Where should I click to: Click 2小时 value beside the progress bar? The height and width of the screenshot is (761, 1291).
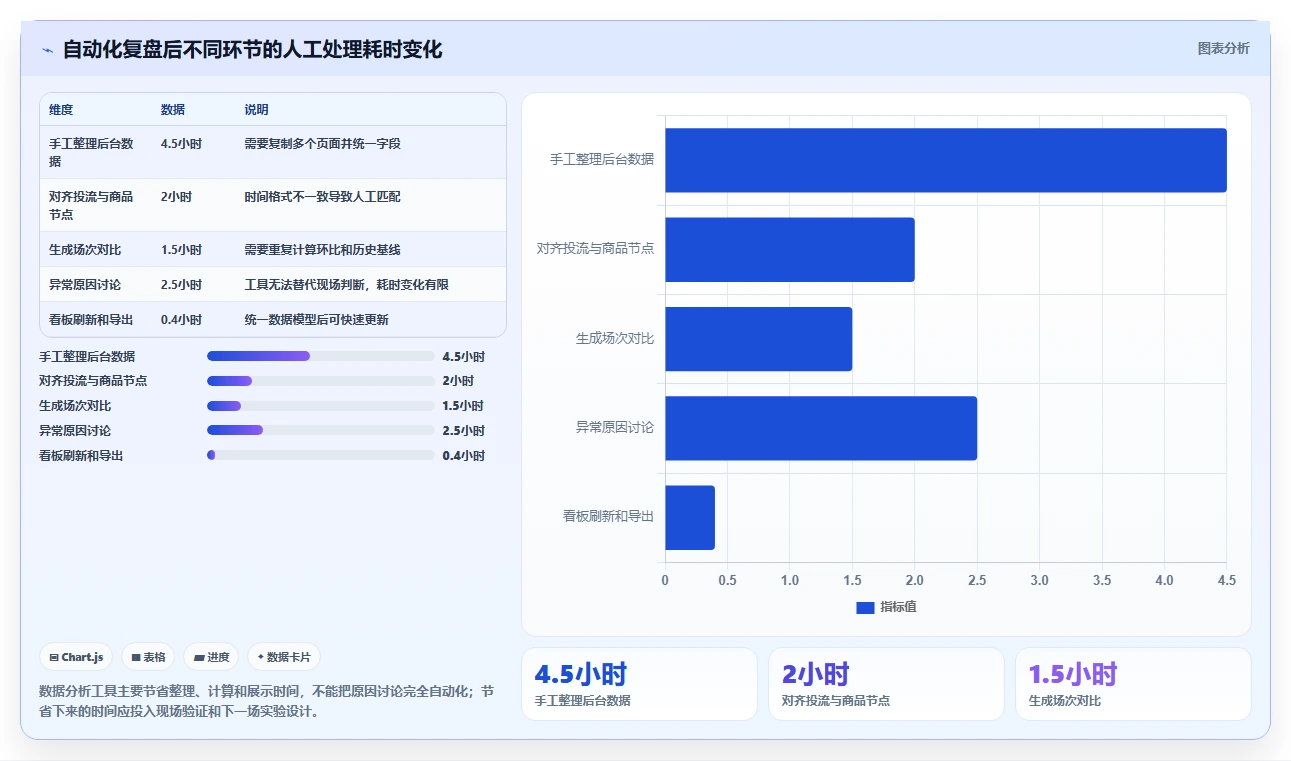[x=458, y=381]
